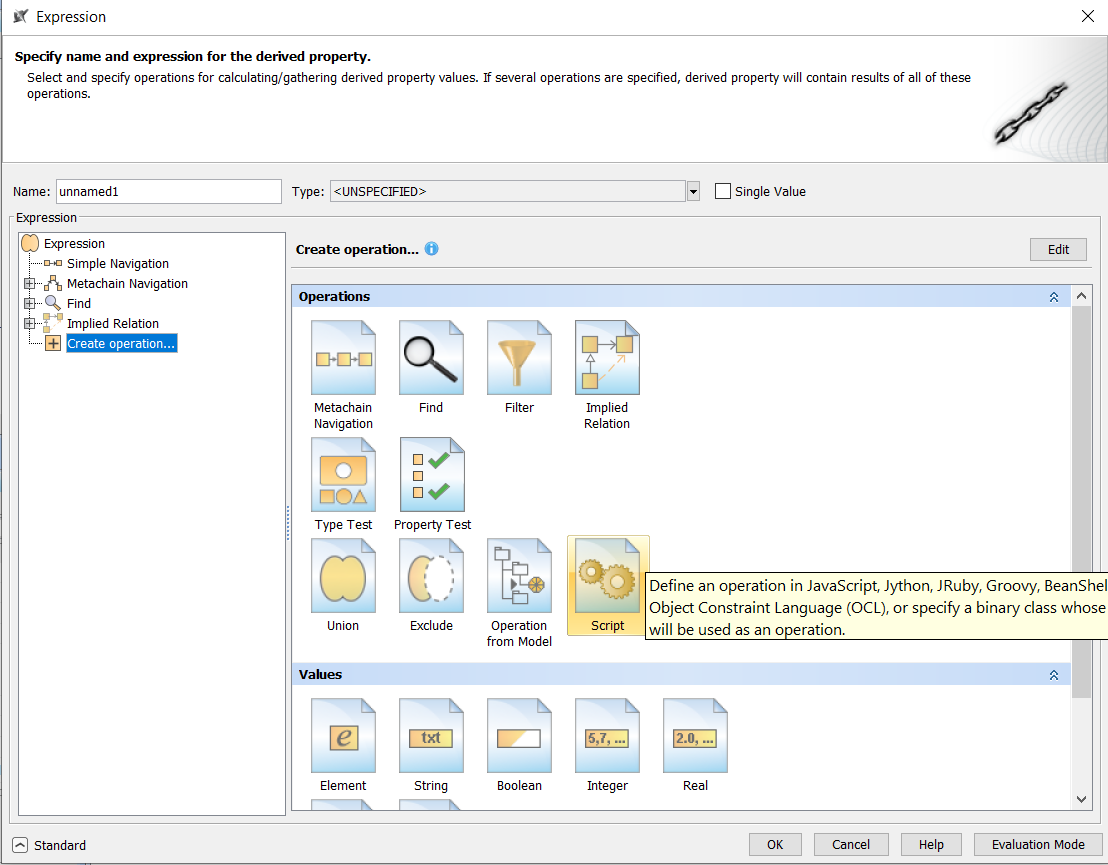Select the Find operation icon
The height and width of the screenshot is (865, 1108).
431,357
